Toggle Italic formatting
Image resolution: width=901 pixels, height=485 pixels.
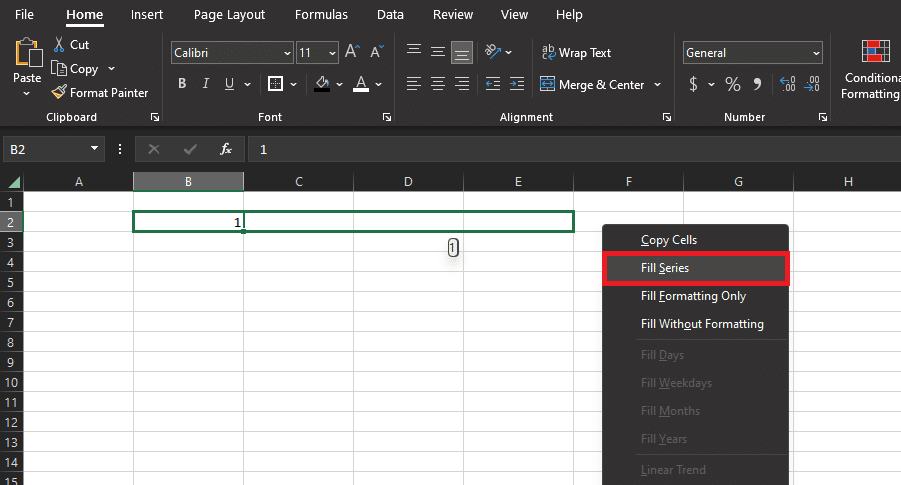206,84
